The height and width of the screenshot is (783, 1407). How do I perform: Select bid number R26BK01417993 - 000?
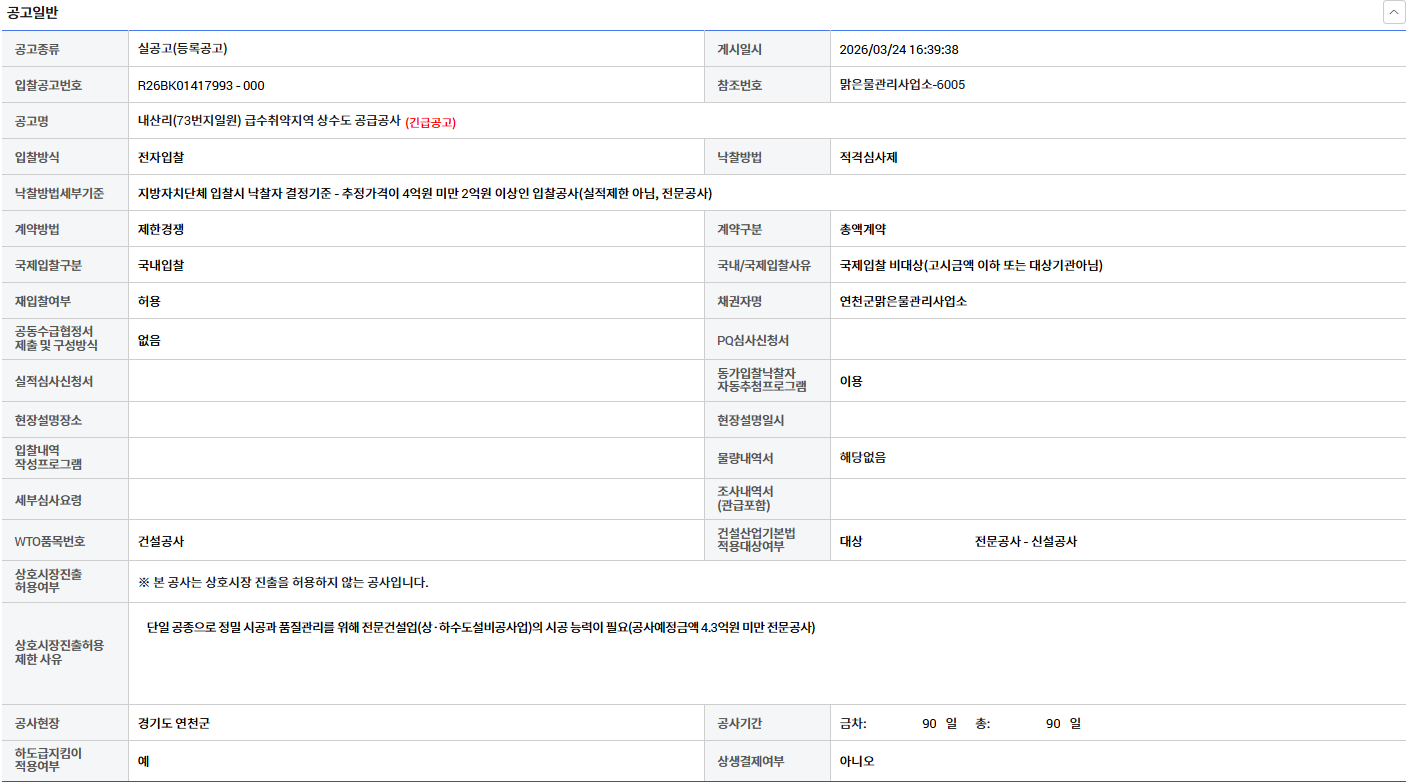[201, 85]
